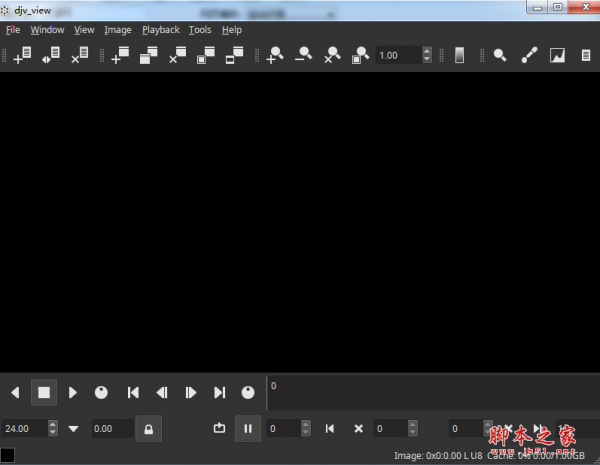
Task: Open the Histogram tool
Action: pos(558,55)
